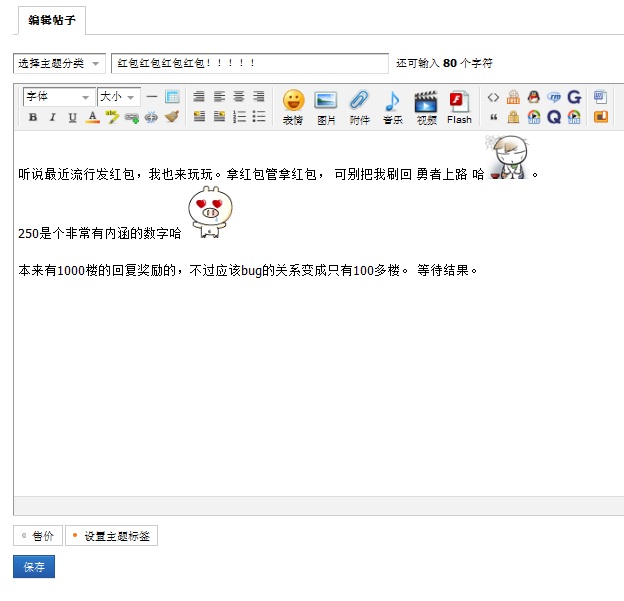Click the dark blue G icon
Viewport: 624px width, 601px height.
click(574, 97)
